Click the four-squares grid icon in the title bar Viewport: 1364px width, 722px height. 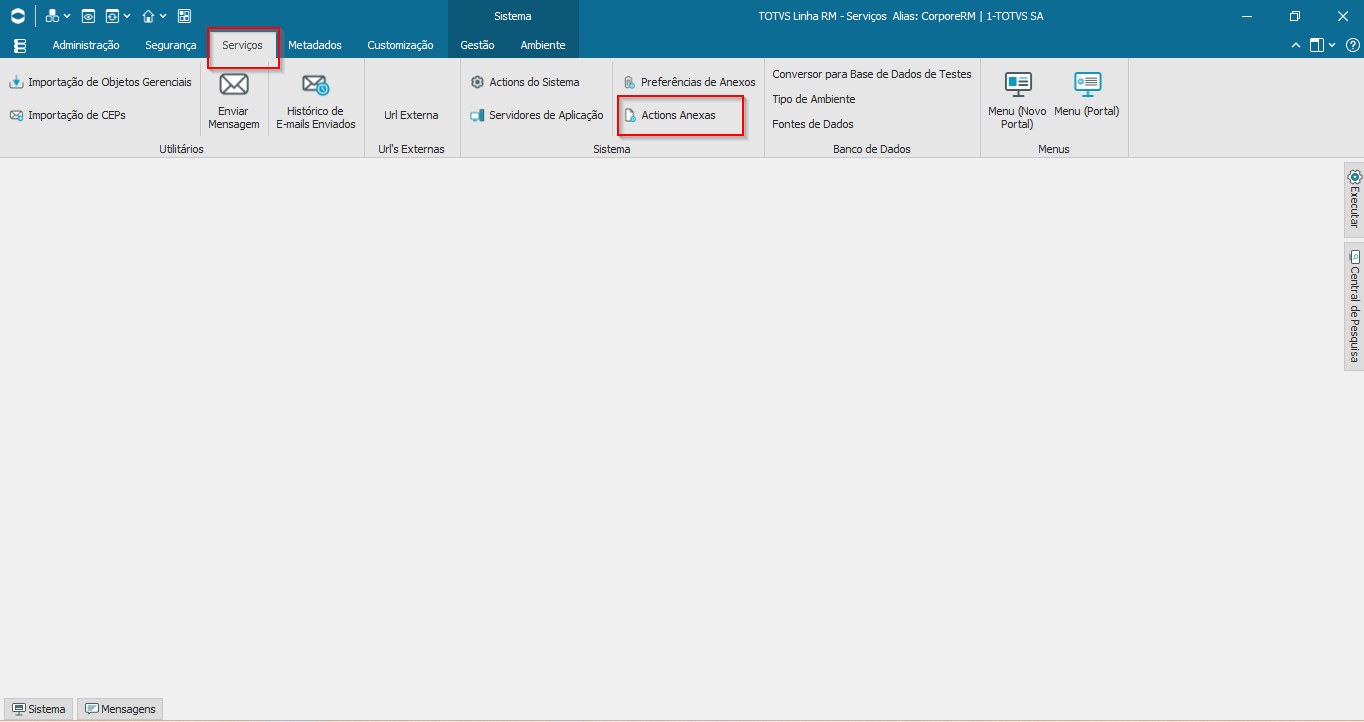pyautogui.click(x=184, y=16)
